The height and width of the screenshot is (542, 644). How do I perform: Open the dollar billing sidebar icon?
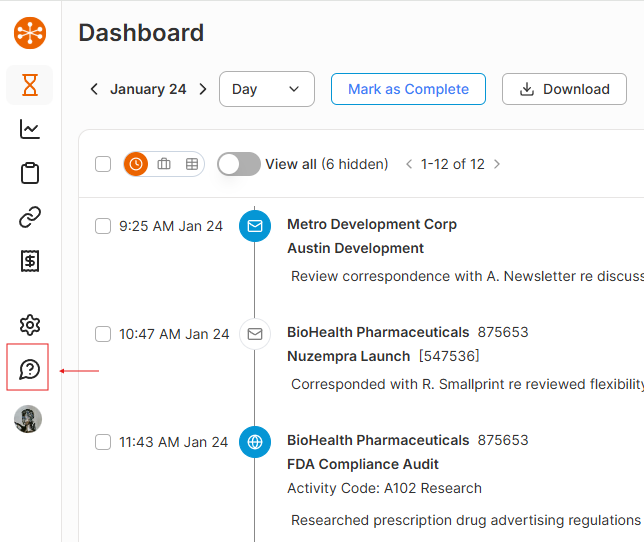[30, 261]
